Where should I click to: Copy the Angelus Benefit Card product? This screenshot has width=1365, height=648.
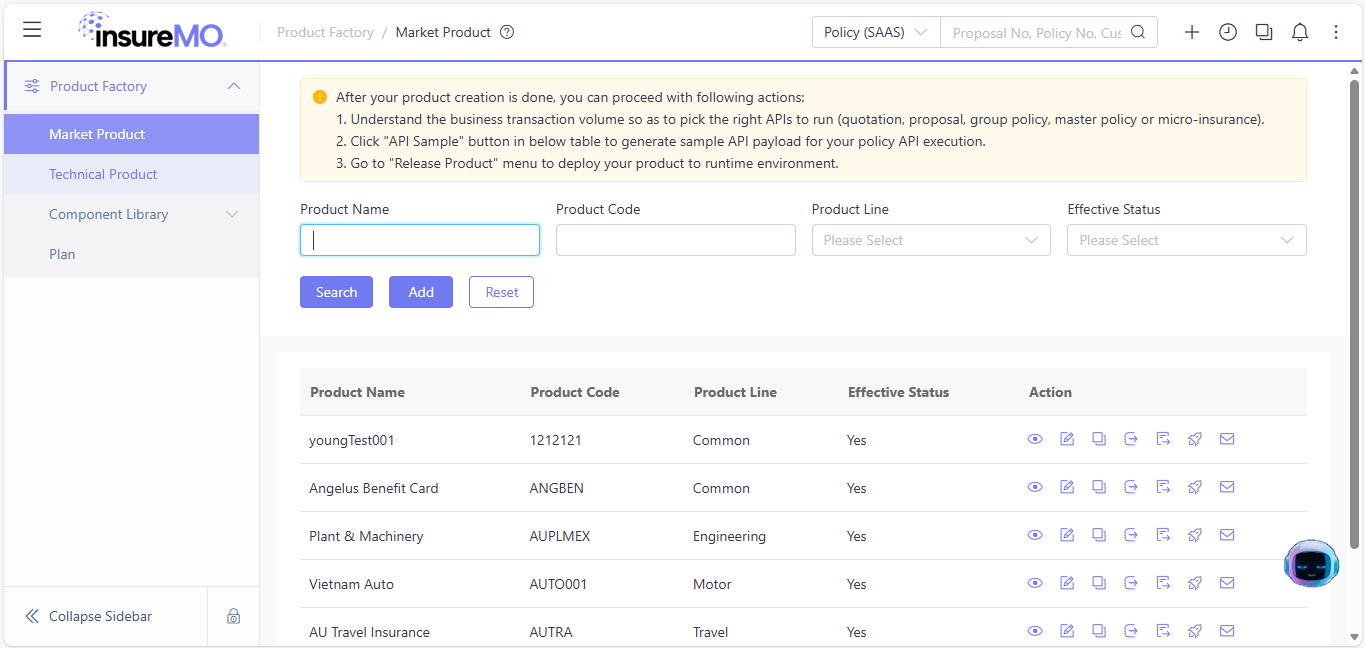click(1099, 487)
